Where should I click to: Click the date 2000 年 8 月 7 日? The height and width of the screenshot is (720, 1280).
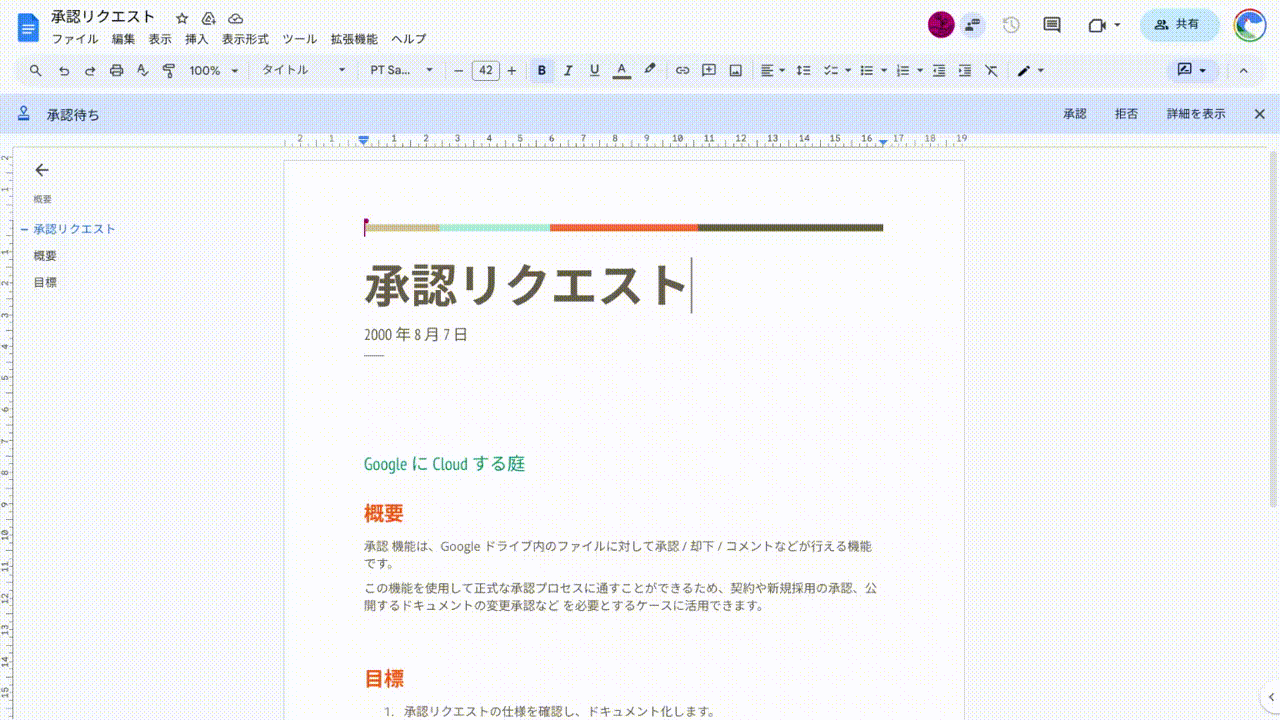point(416,334)
